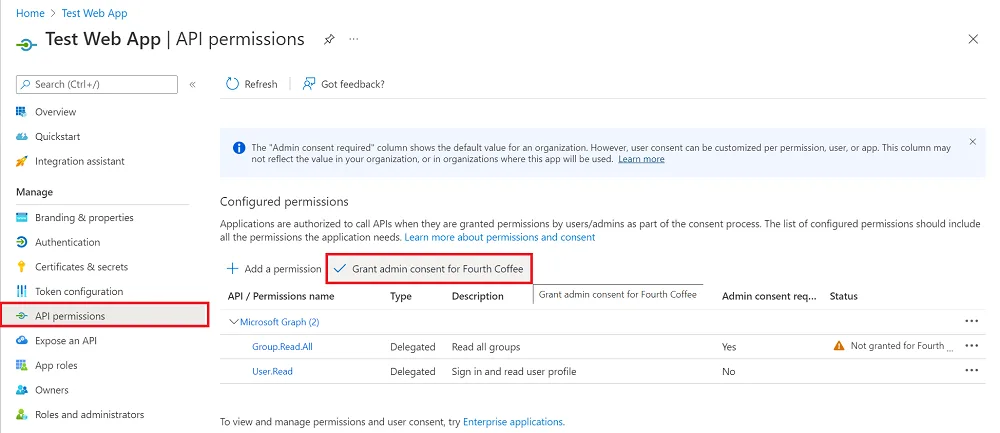
Task: Open the more options ellipsis beside the title
Action: (352, 39)
